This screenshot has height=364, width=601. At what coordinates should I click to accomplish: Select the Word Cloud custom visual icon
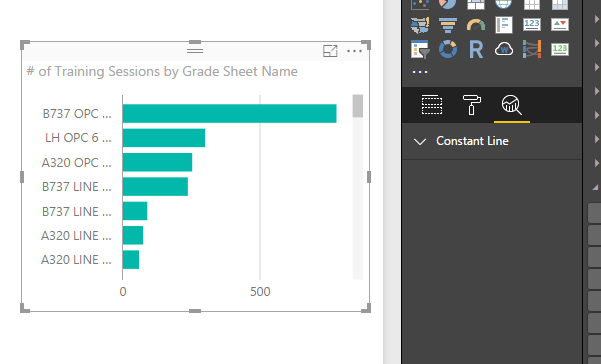click(504, 49)
